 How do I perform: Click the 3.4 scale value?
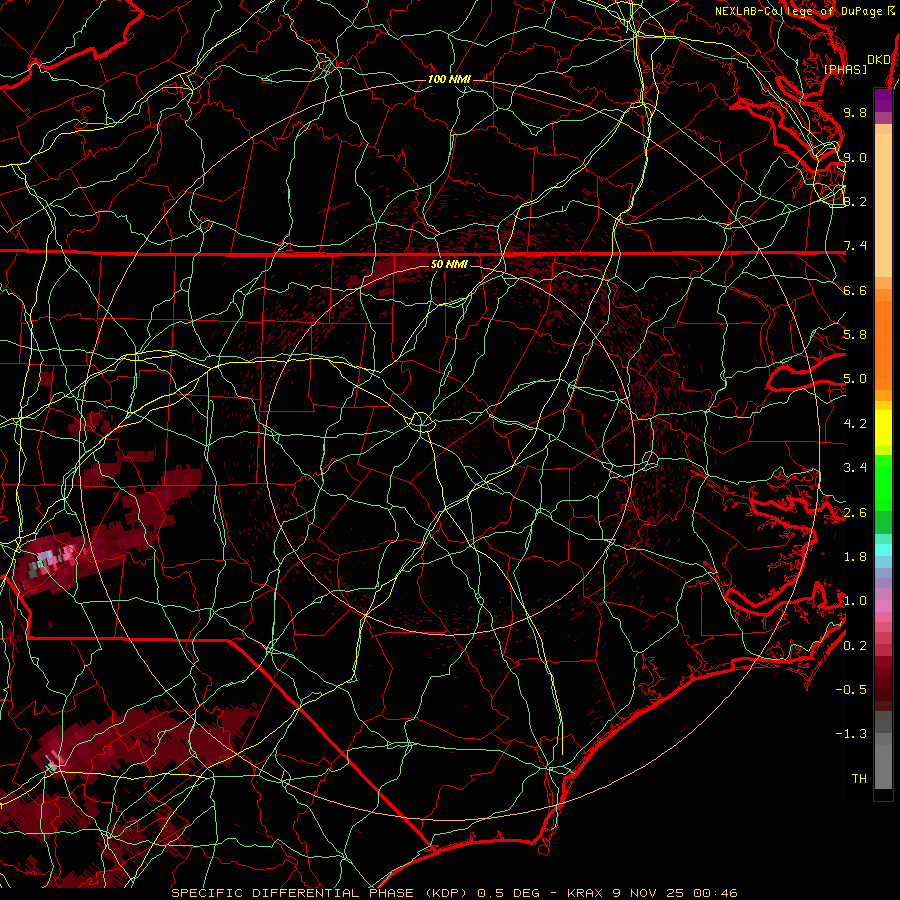855,468
